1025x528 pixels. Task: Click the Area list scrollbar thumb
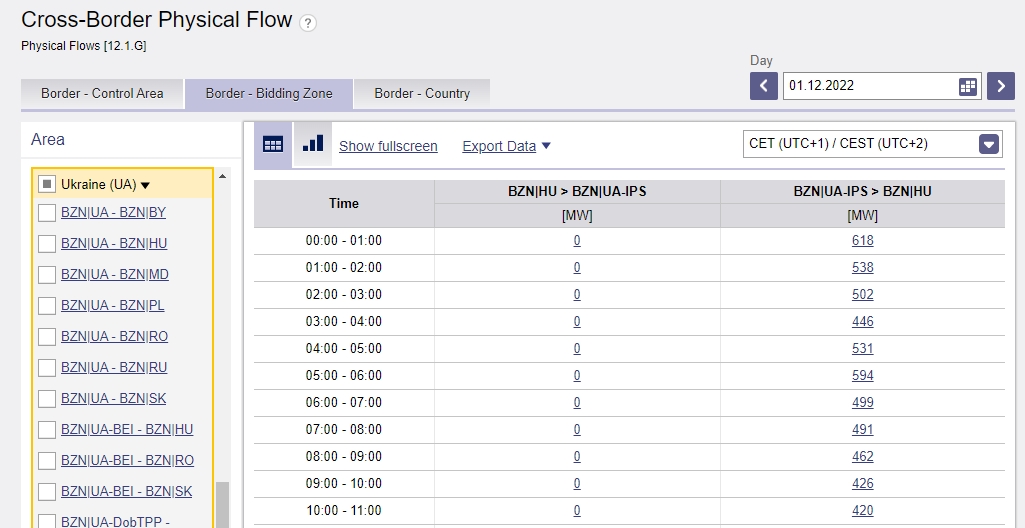(x=222, y=504)
